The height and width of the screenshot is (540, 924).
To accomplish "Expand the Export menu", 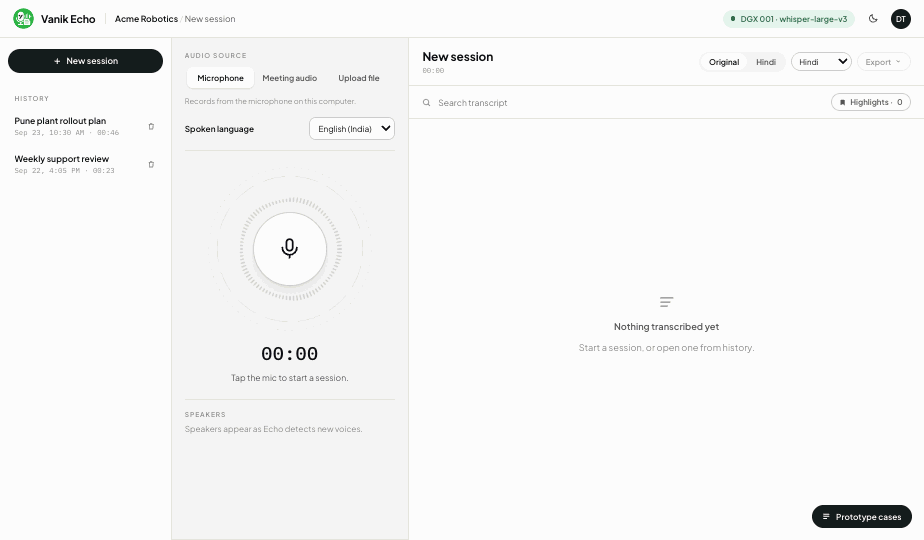I will 883,62.
